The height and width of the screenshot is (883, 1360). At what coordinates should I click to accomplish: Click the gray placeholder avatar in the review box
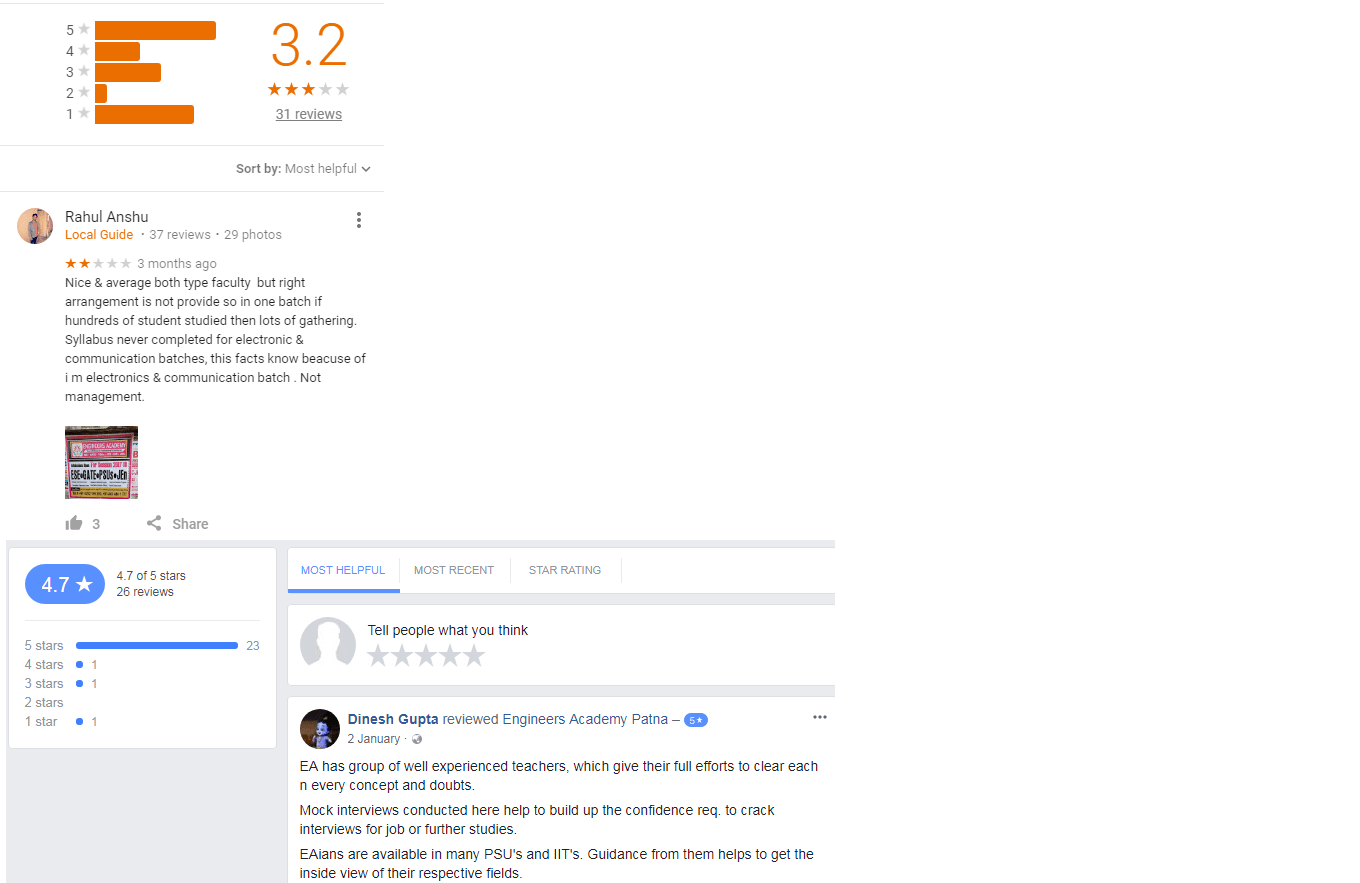(x=328, y=642)
